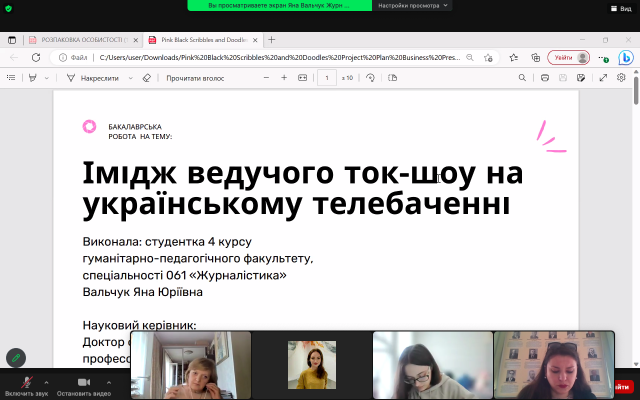The image size is (640, 400).
Task: Click the Увійти sign-in button
Action: (x=563, y=58)
